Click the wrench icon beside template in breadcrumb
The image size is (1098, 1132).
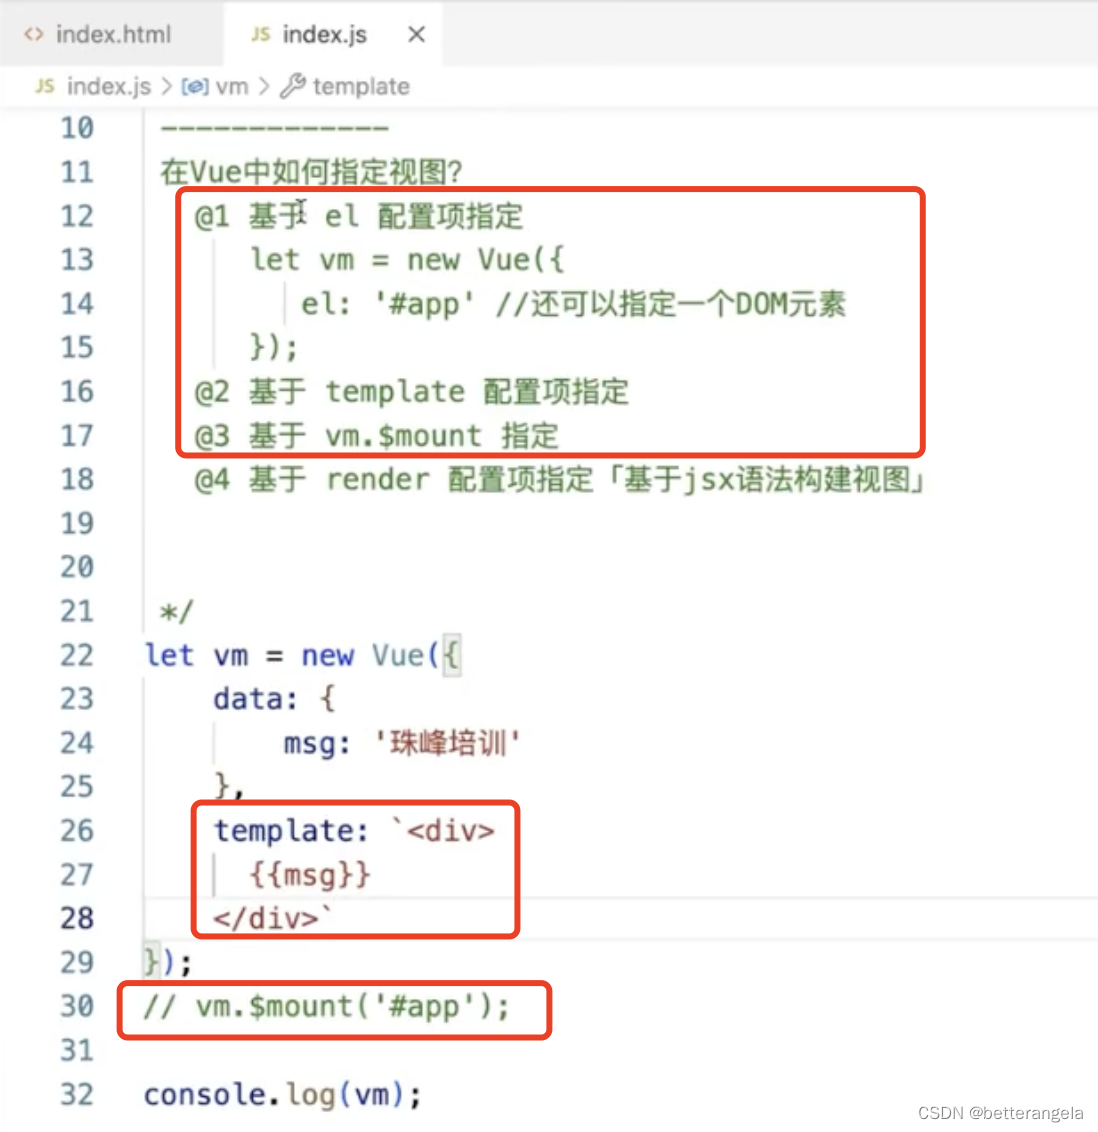(x=291, y=86)
